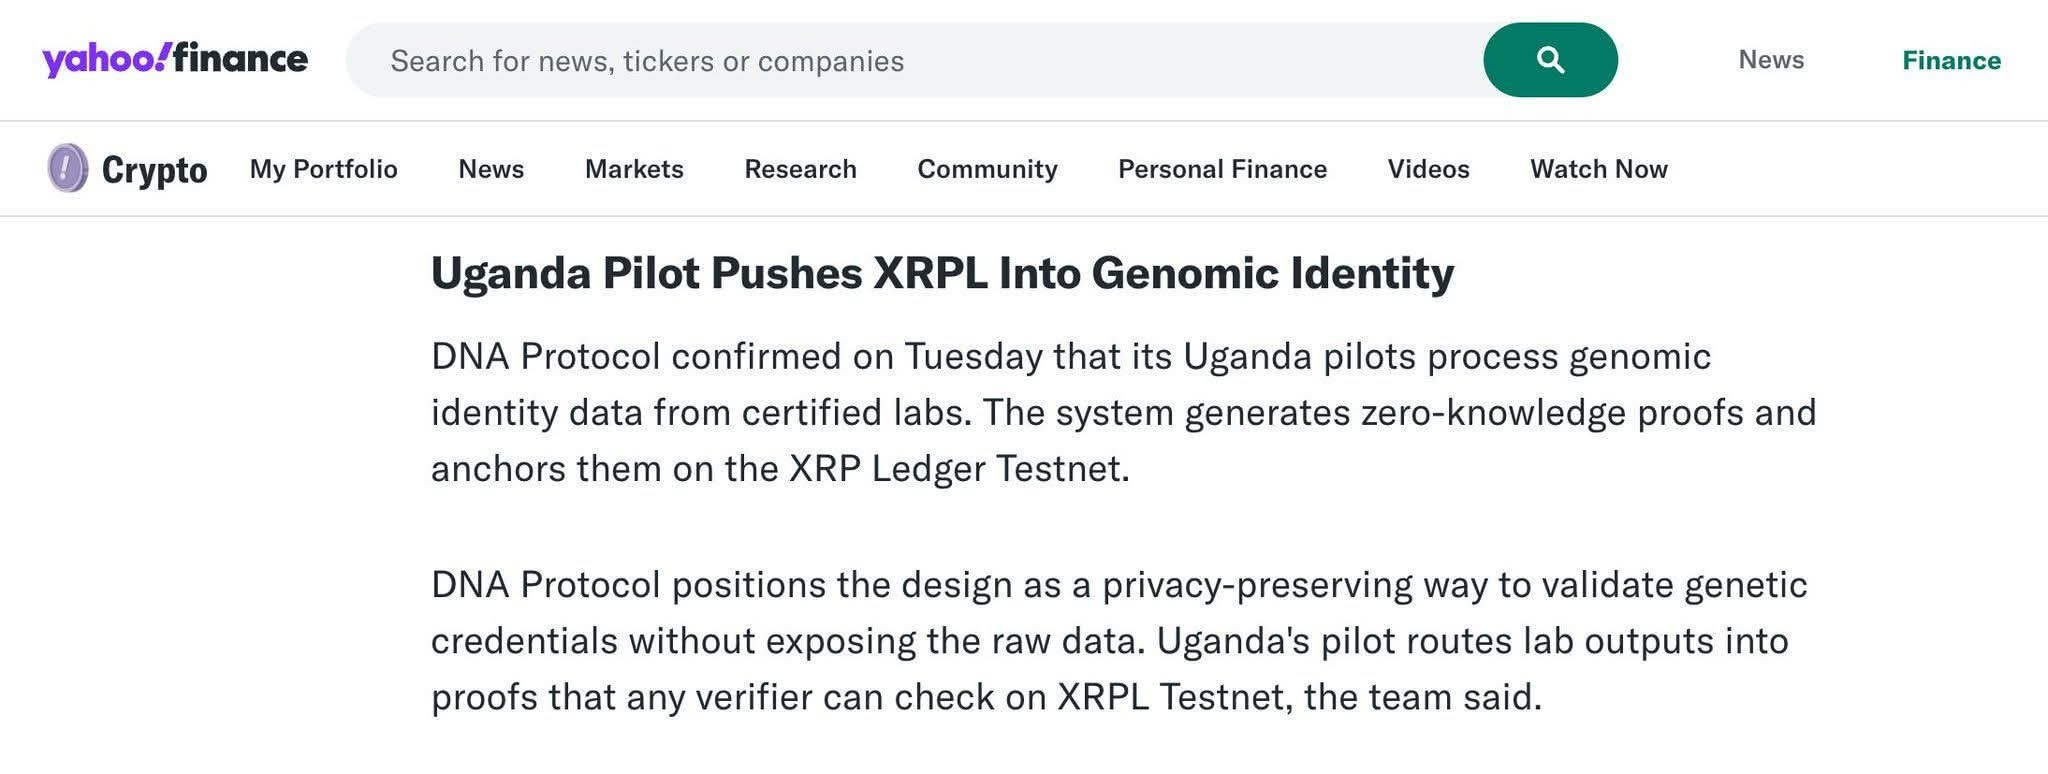The width and height of the screenshot is (2048, 774).
Task: Click the Uganda Pilot Pushes XRPL headline
Action: 942,273
